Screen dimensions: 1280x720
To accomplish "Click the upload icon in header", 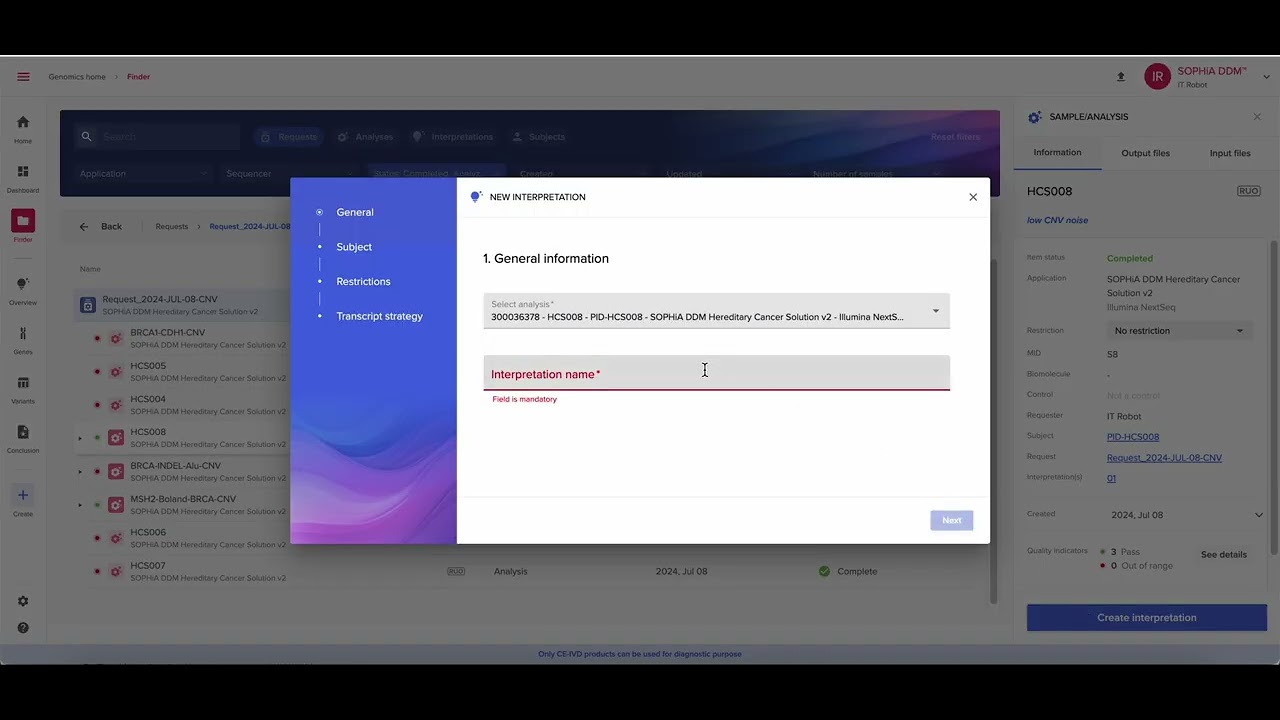I will pos(1120,77).
